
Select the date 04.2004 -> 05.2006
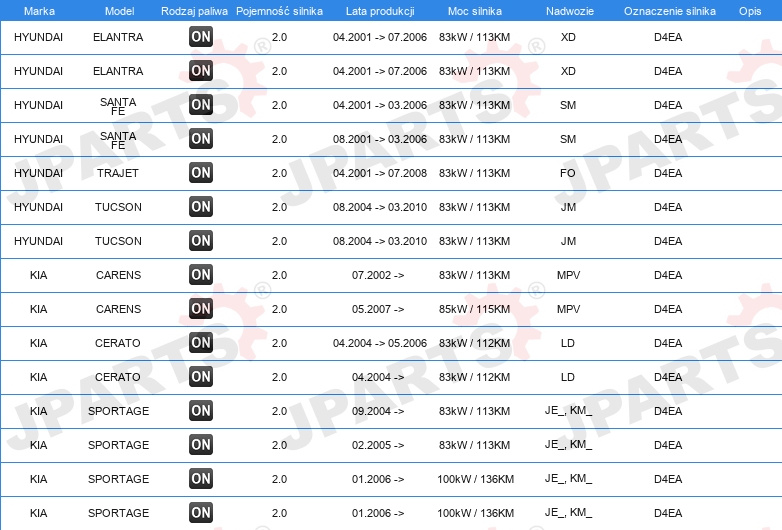point(380,343)
